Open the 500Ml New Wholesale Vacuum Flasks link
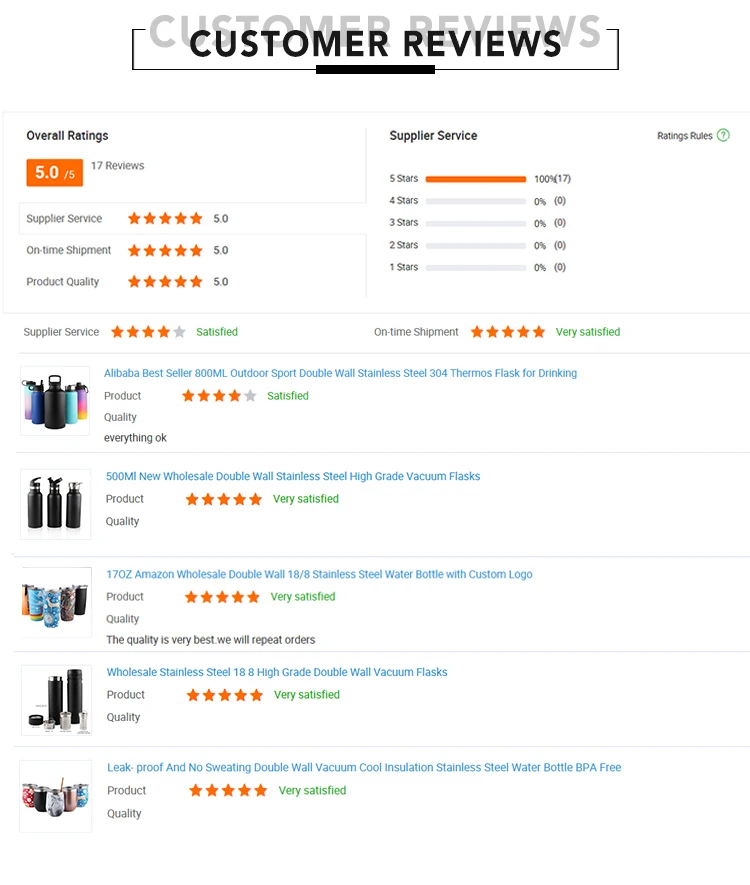The height and width of the screenshot is (885, 750). tap(293, 476)
